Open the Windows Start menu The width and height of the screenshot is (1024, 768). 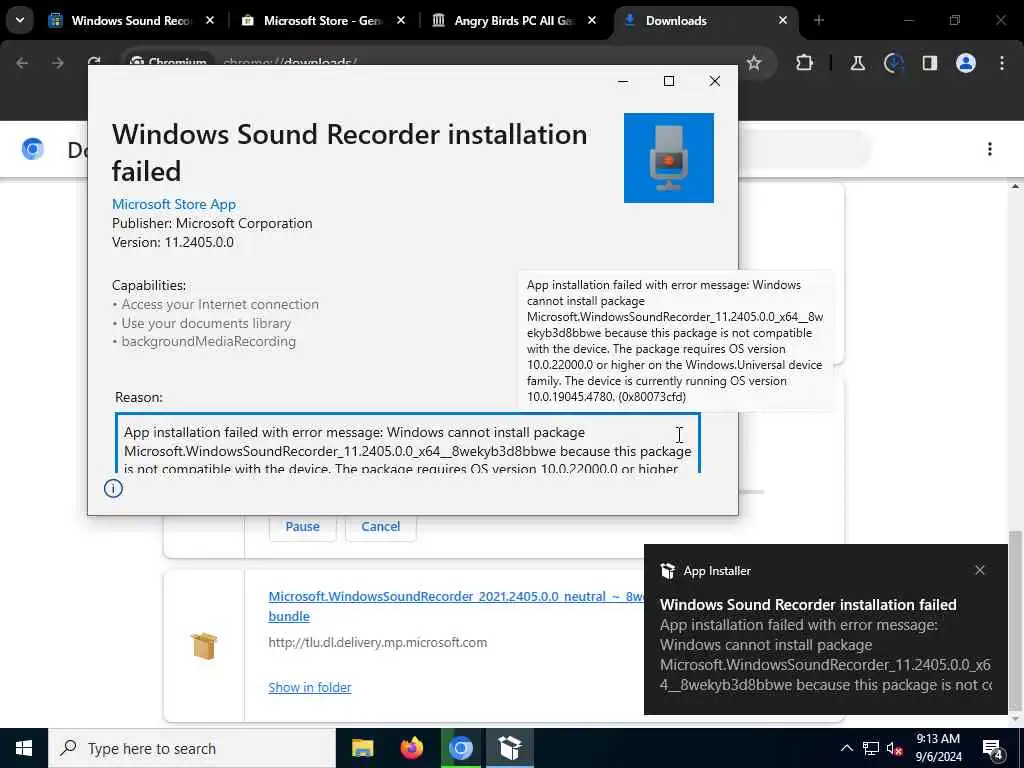(x=24, y=748)
